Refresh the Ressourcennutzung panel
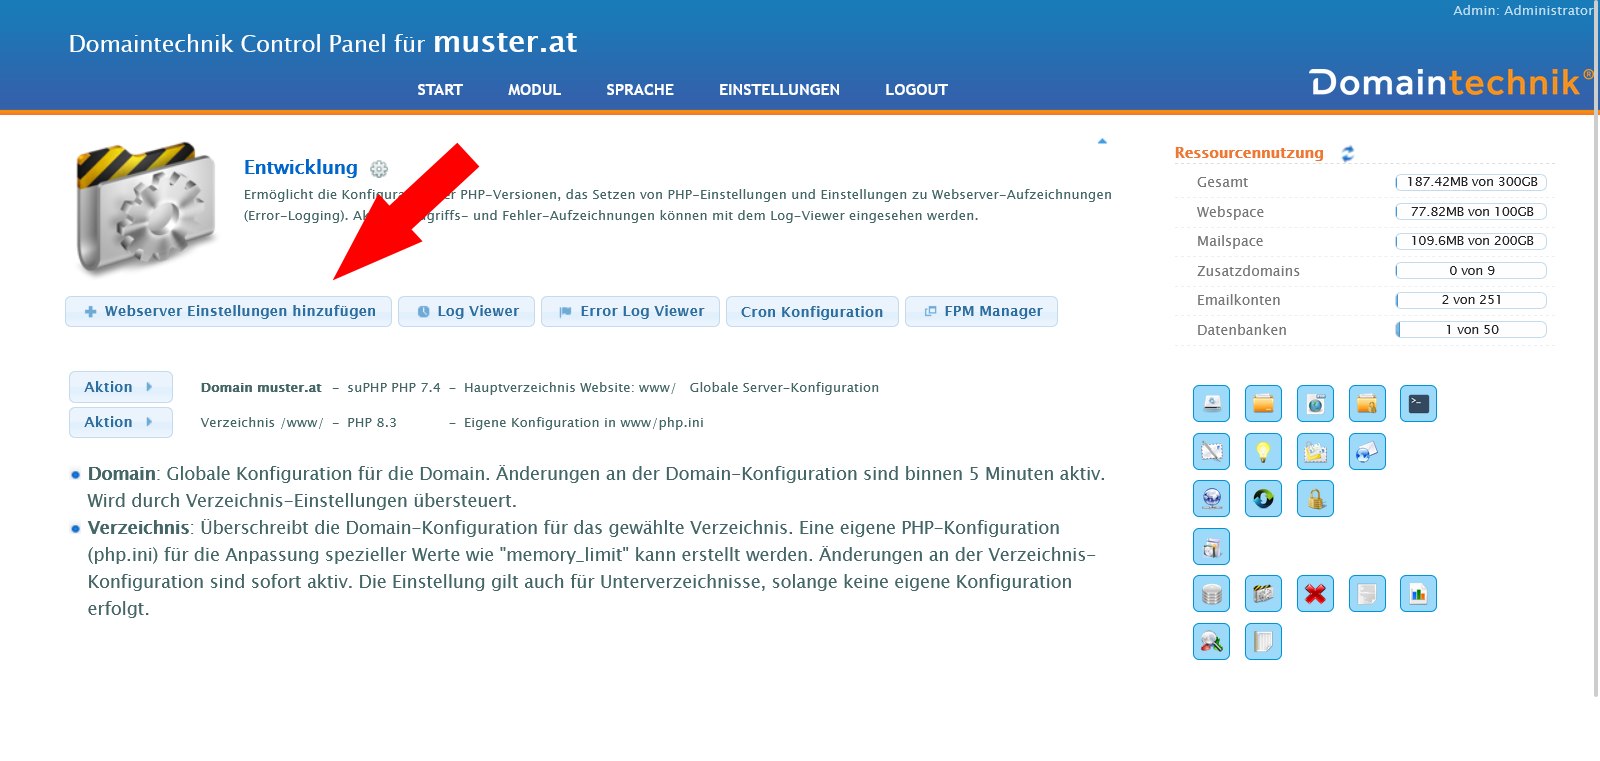Viewport: 1600px width, 761px height. click(1348, 153)
